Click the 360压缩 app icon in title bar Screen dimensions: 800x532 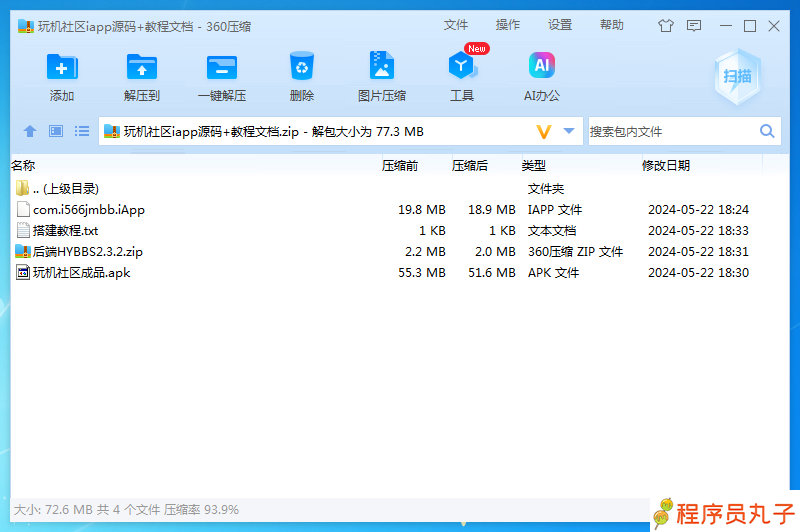coord(26,26)
